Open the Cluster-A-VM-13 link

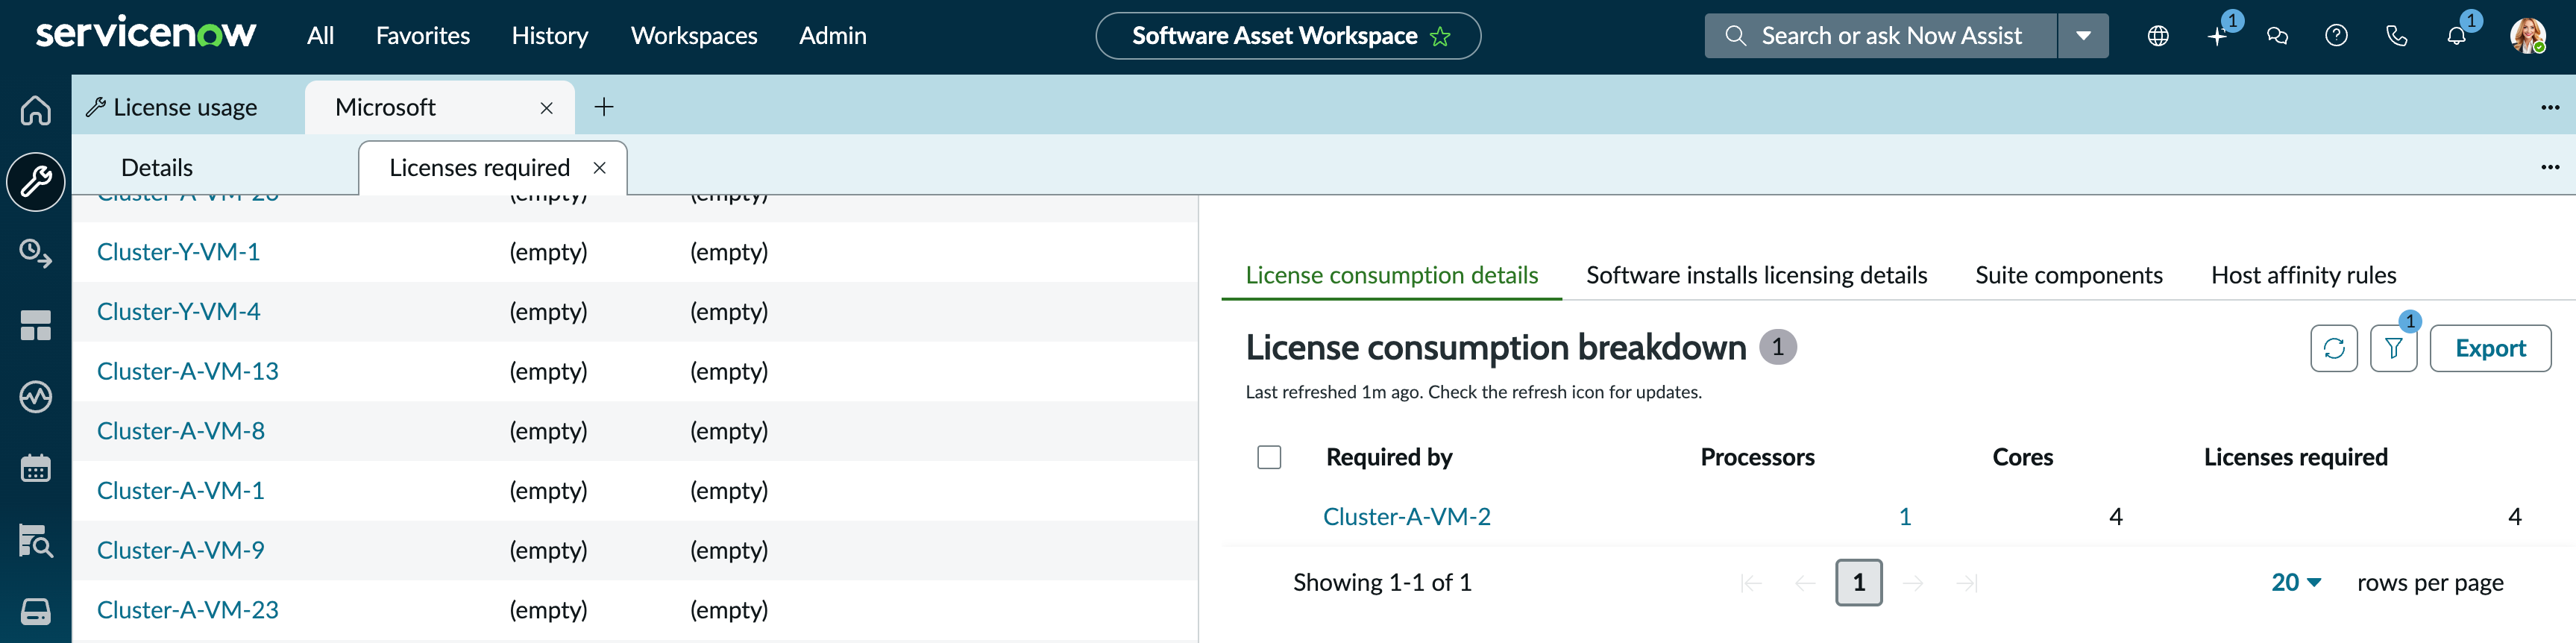187,372
